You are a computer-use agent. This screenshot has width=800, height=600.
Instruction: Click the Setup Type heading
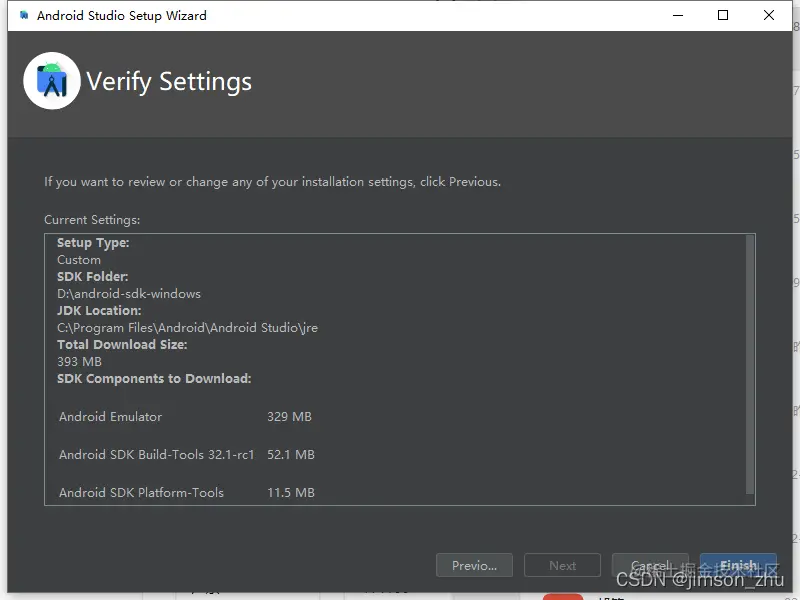point(93,243)
